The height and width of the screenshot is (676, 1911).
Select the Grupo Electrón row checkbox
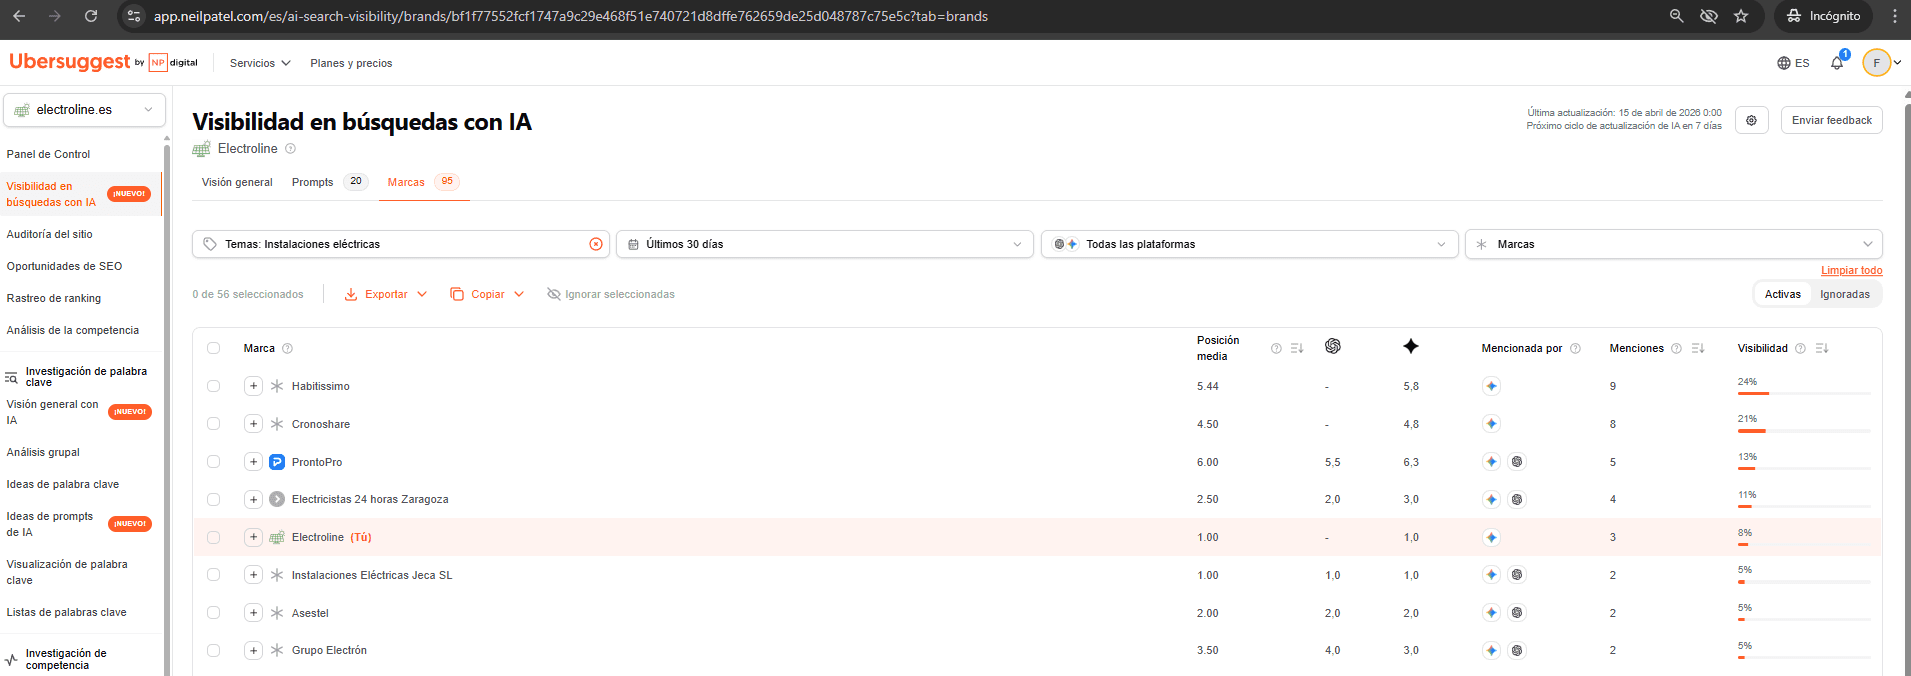click(x=213, y=650)
